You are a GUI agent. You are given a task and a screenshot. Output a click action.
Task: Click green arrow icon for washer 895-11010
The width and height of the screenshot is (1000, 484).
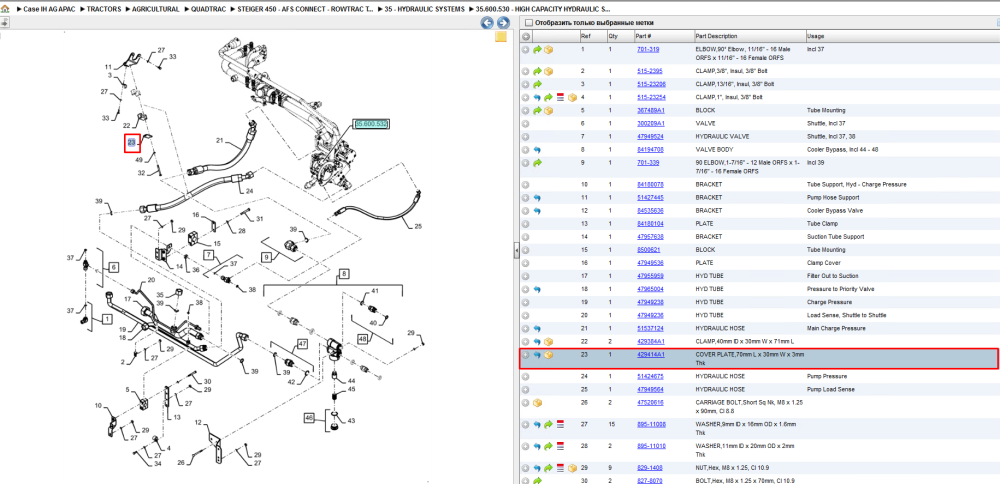pyautogui.click(x=548, y=446)
